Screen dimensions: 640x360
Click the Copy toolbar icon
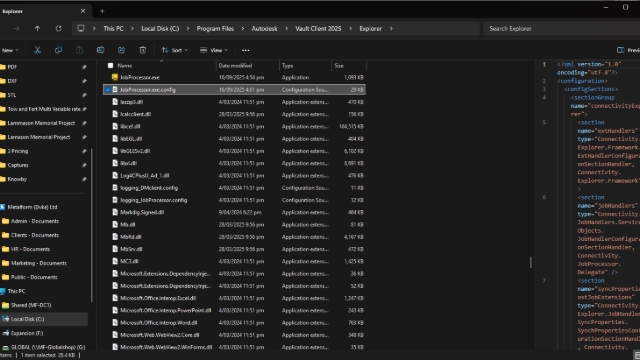[58, 50]
